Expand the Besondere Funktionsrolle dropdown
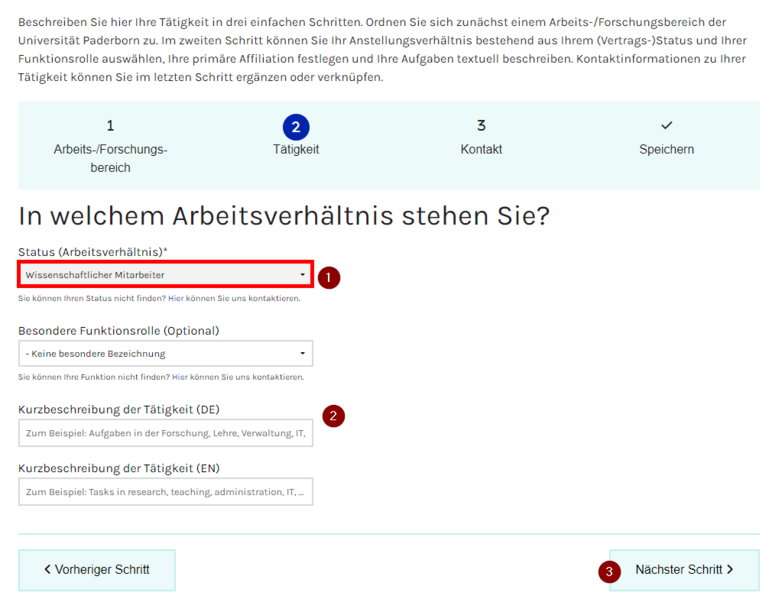769x599 pixels. click(165, 353)
